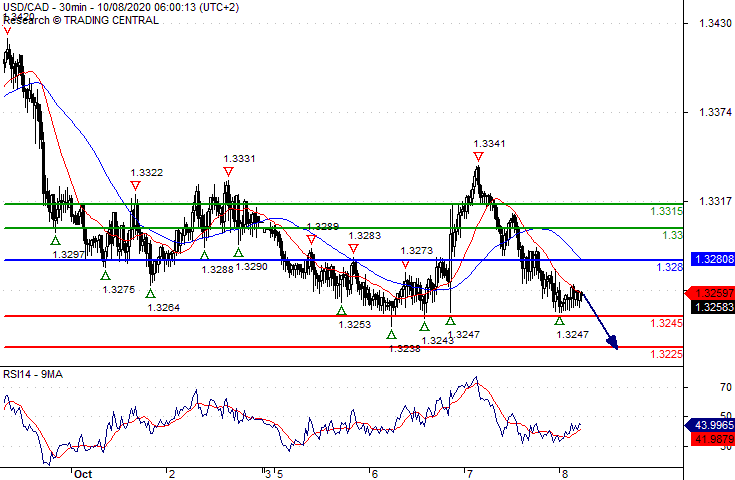This screenshot has height=480, width=735.
Task: Click the 1.3264 swing low label
Action: tap(164, 308)
